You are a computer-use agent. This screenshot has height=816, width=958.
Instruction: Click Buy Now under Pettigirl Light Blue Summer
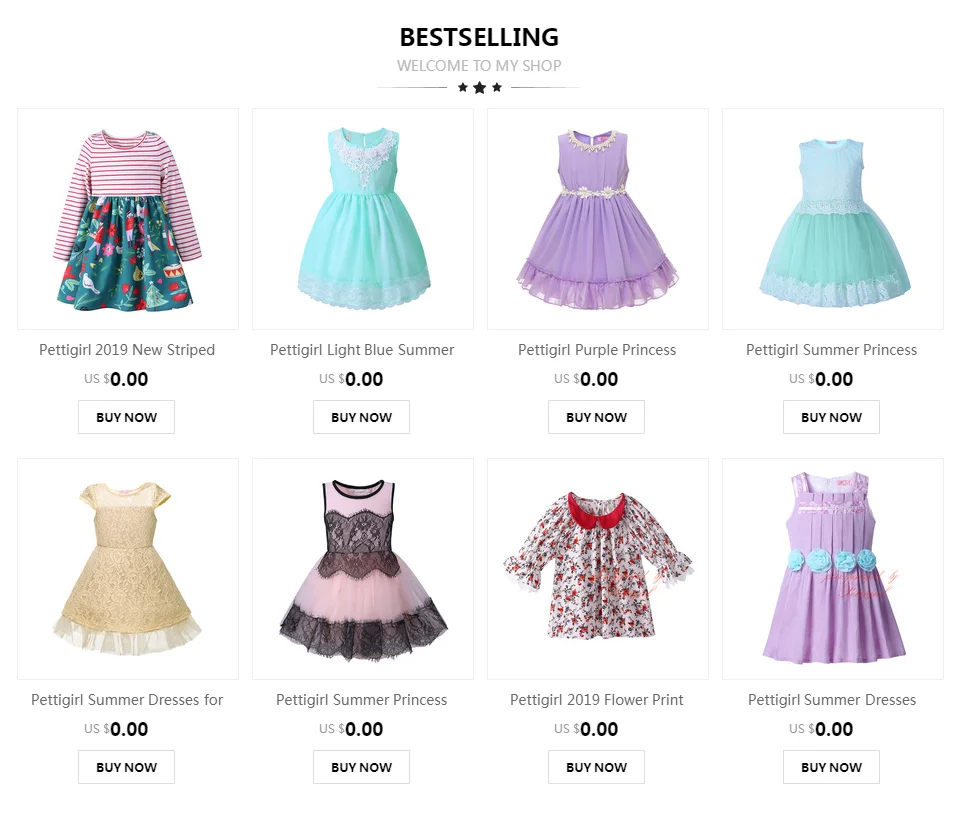362,417
